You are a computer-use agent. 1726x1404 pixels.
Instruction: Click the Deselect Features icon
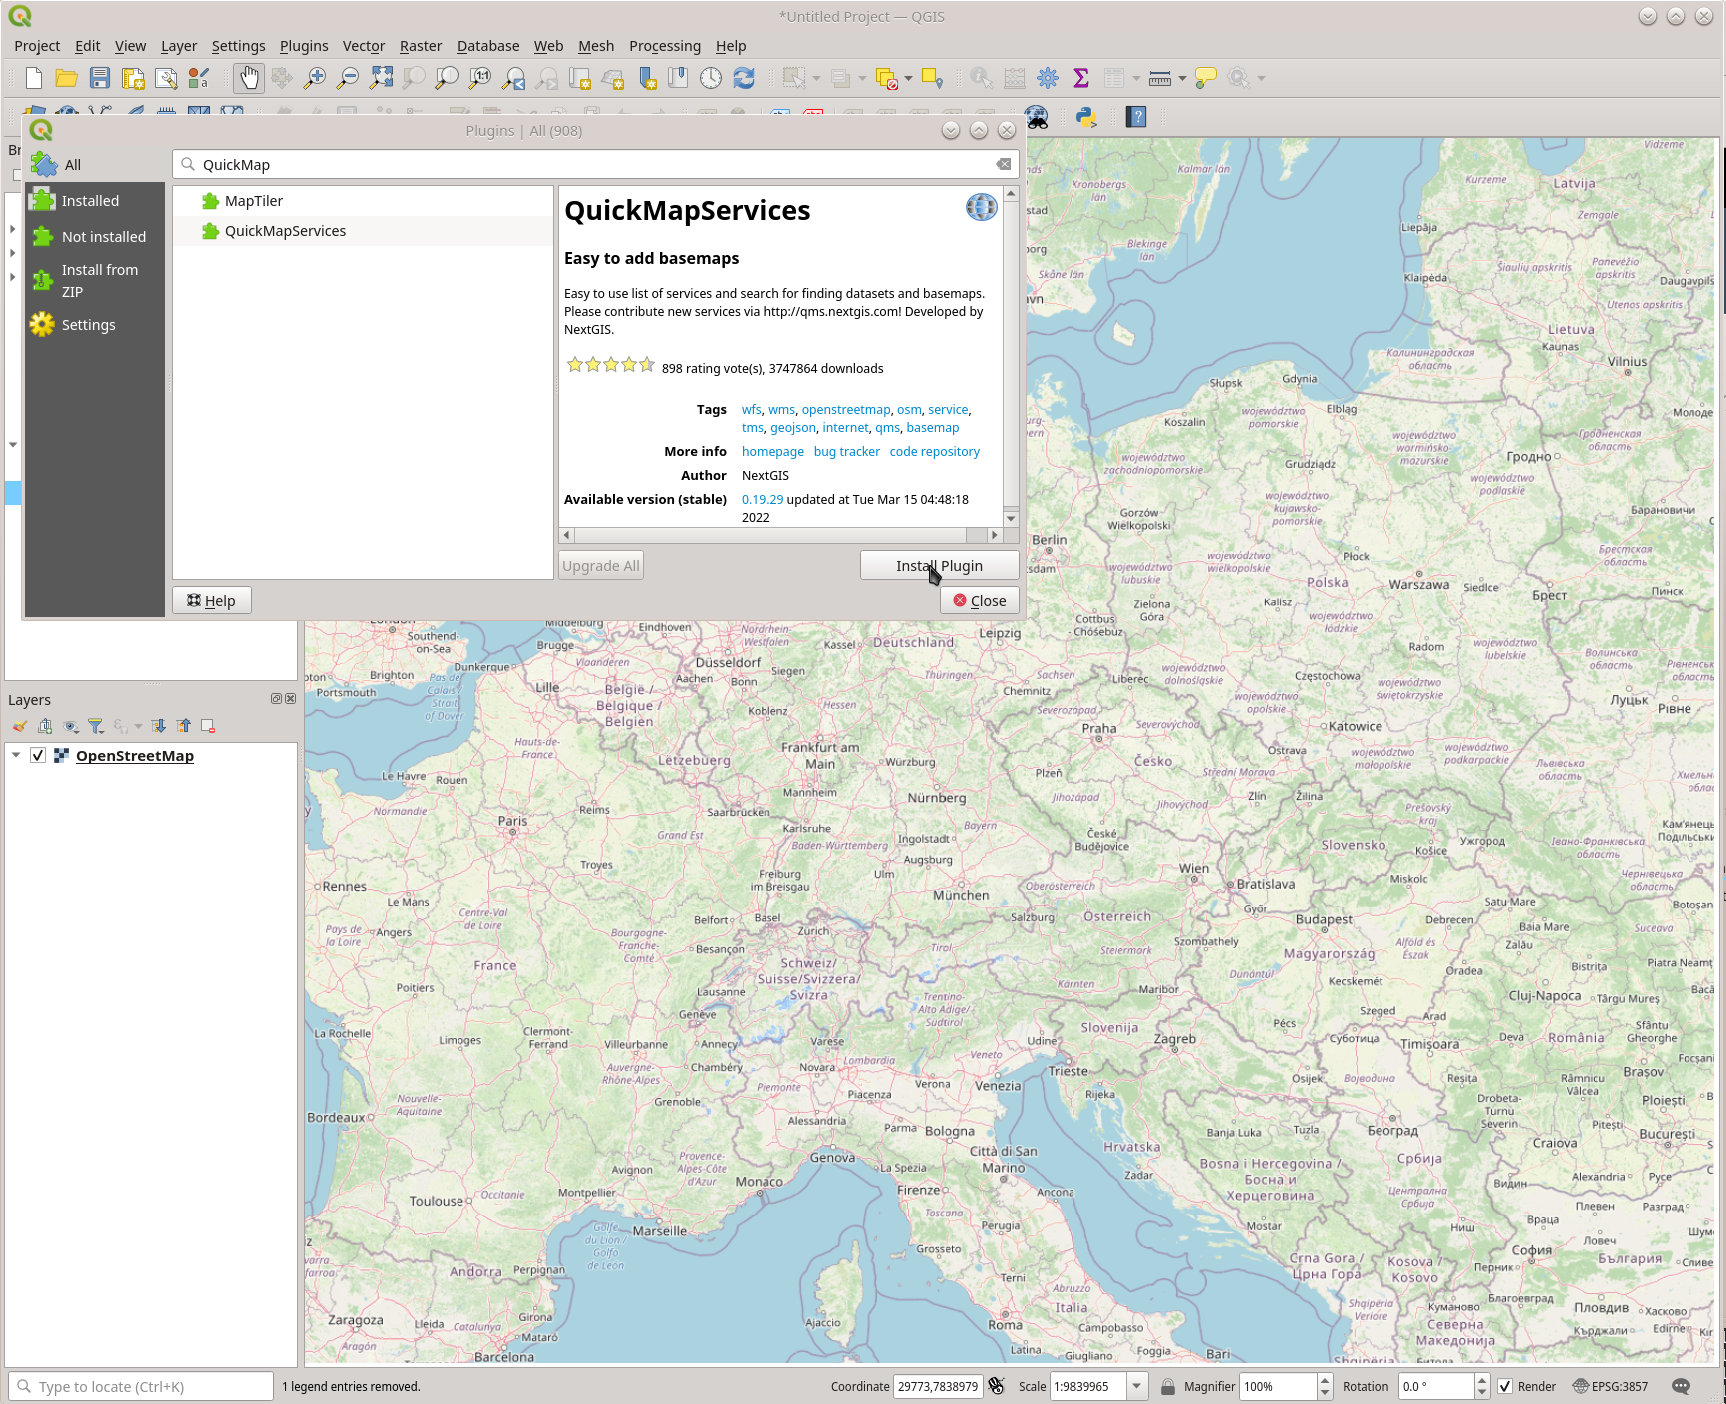[x=886, y=78]
